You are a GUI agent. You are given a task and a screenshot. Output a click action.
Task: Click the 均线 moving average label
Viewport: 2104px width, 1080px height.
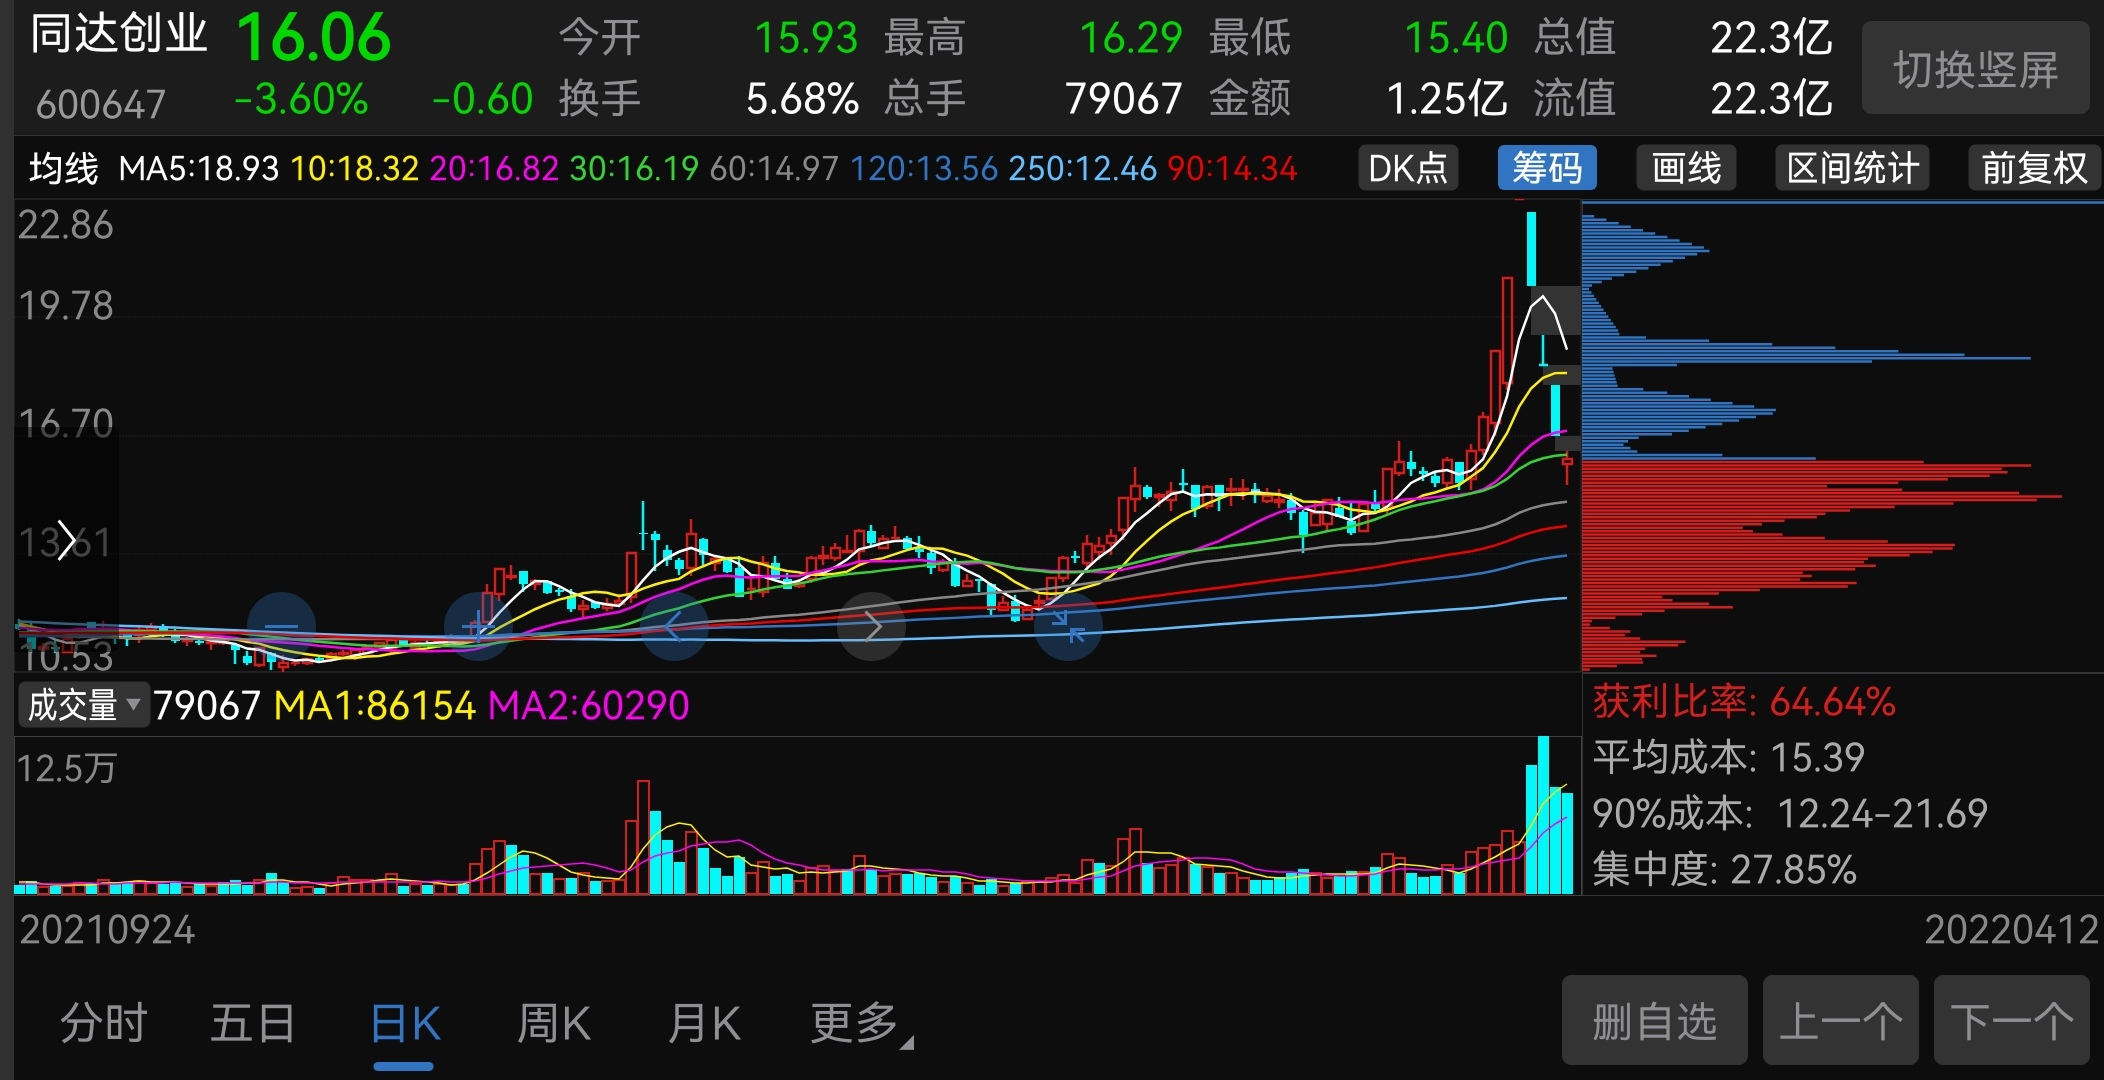coord(63,168)
